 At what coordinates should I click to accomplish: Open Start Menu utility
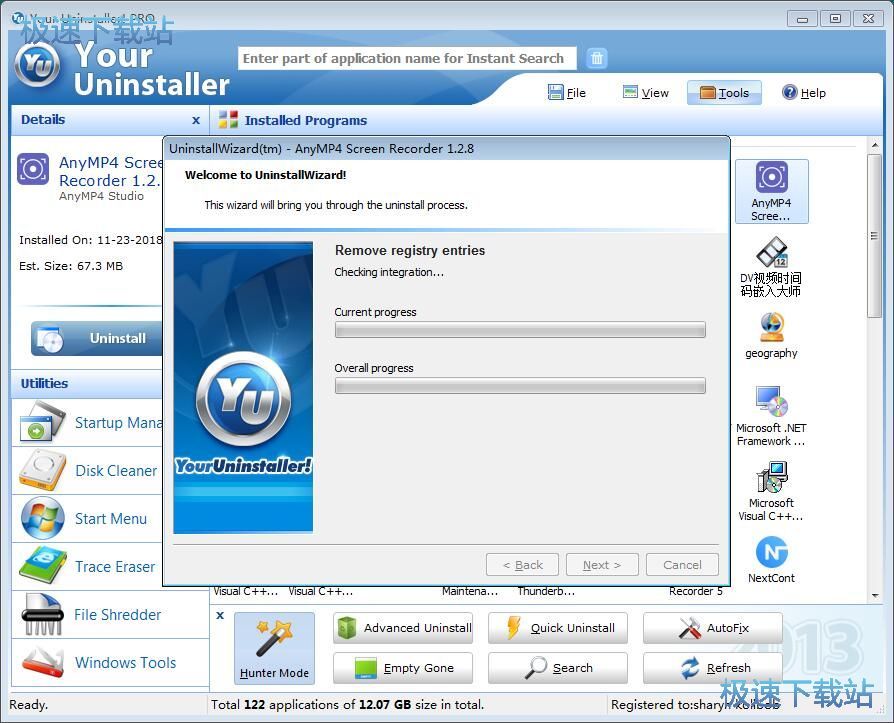point(88,518)
